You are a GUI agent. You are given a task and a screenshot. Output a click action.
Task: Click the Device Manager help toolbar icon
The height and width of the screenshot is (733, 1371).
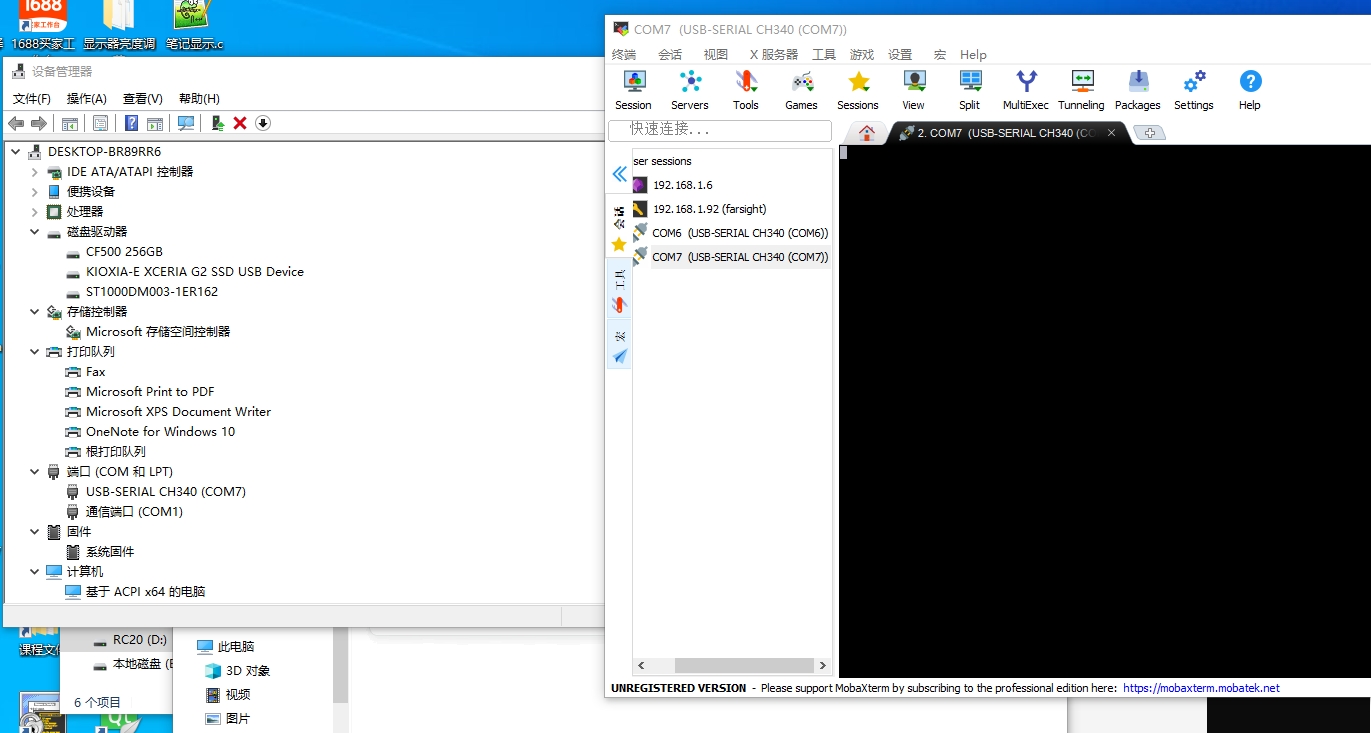pos(131,123)
